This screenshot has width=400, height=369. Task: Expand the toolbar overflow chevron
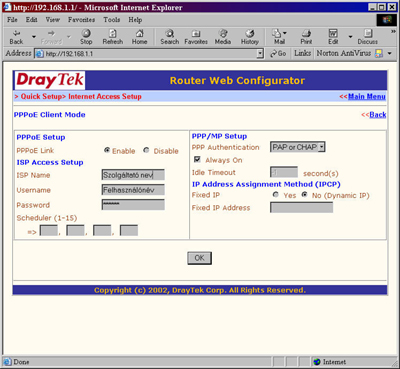click(x=393, y=31)
